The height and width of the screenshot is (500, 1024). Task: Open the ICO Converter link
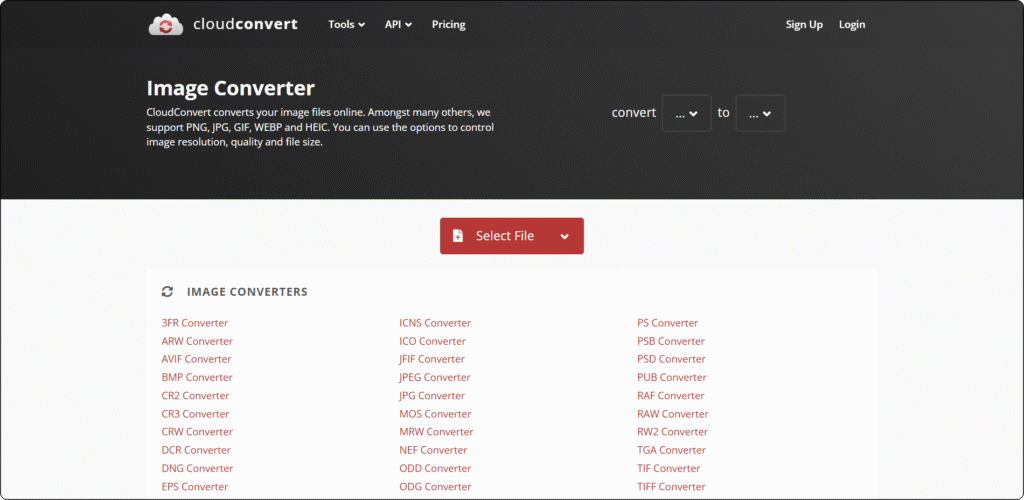[432, 341]
